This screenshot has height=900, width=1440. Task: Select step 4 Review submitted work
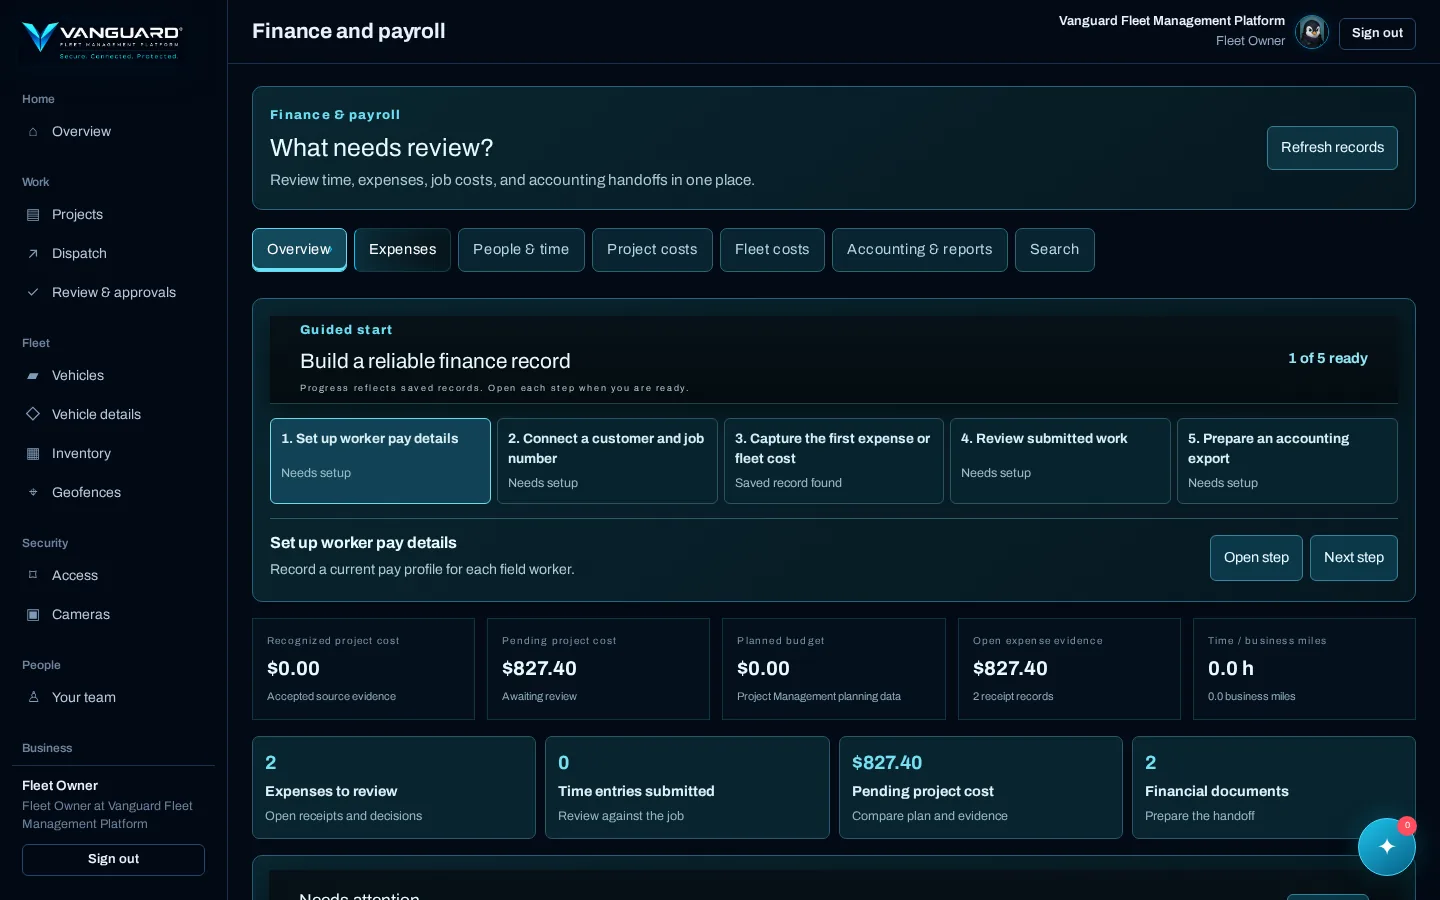tap(1060, 461)
